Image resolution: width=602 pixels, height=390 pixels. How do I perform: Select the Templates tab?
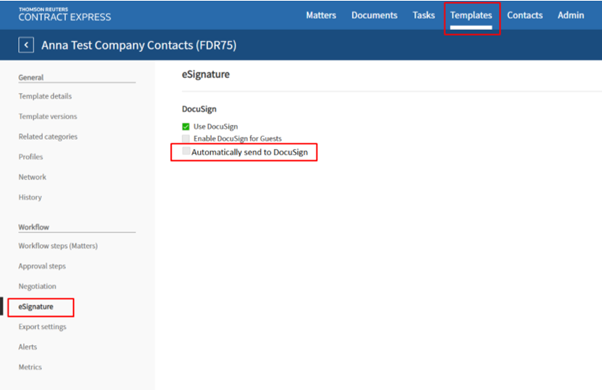tap(471, 15)
